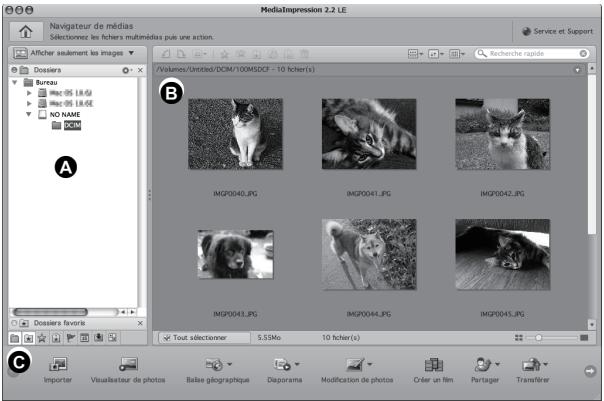The width and height of the screenshot is (604, 401).
Task: Click the folder tree horizontal scrollbar
Action: coord(50,312)
